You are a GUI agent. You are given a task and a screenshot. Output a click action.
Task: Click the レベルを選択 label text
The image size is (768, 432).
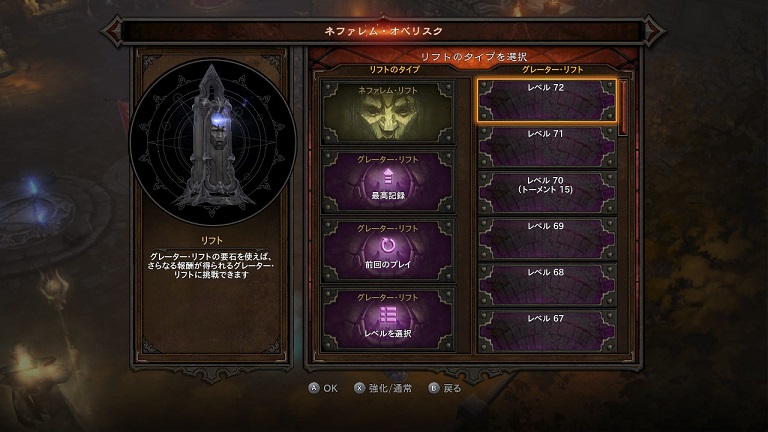388,334
